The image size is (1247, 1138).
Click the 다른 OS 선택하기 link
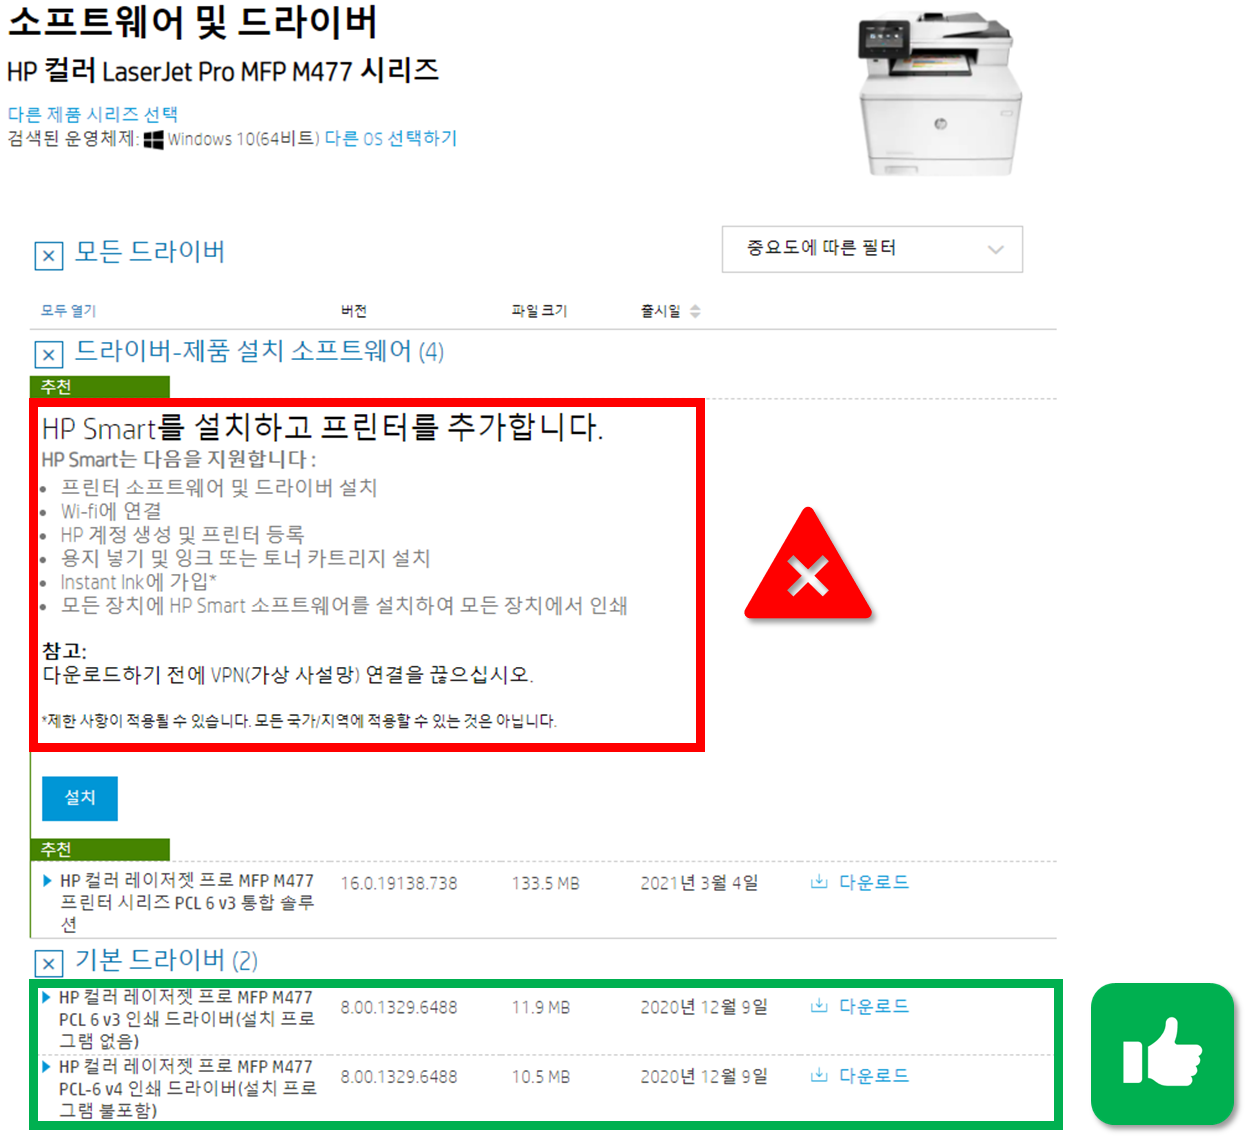pos(391,138)
